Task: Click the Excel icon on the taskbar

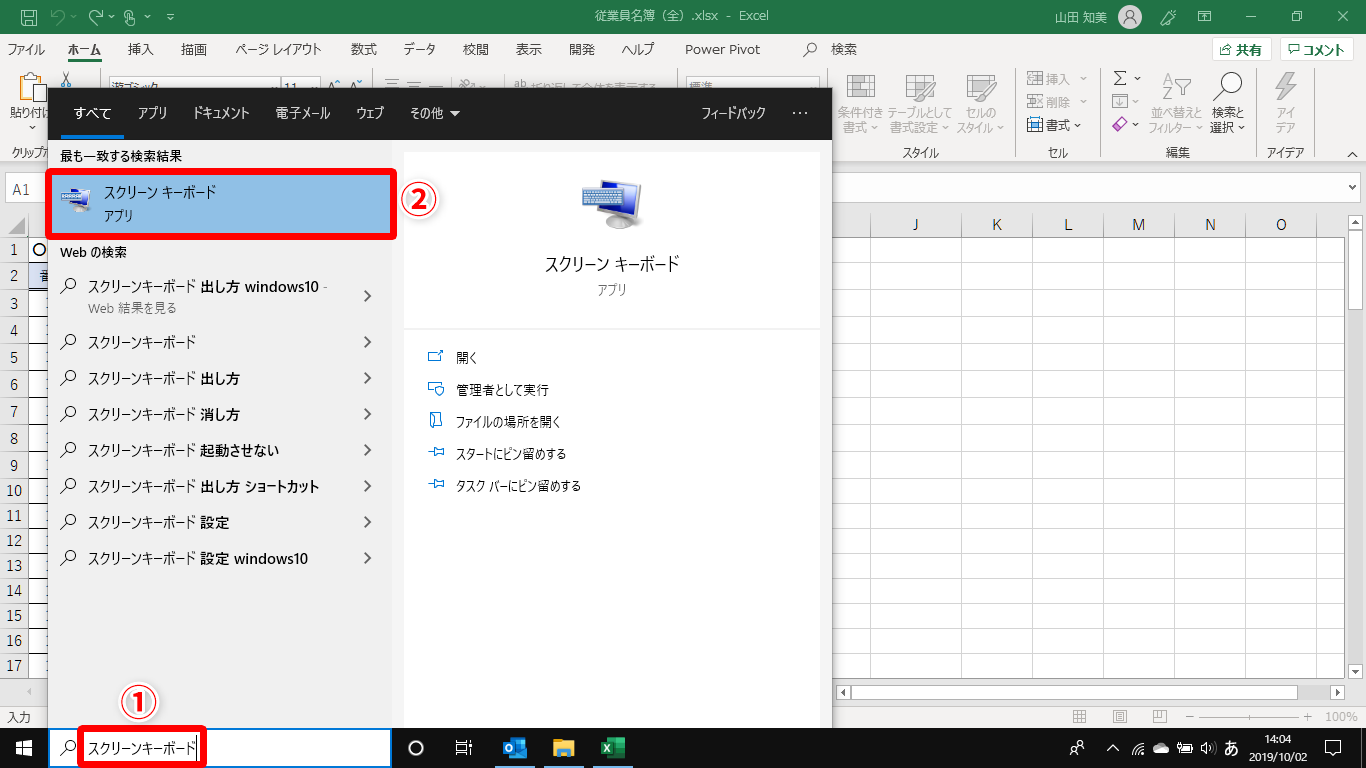Action: [x=612, y=748]
